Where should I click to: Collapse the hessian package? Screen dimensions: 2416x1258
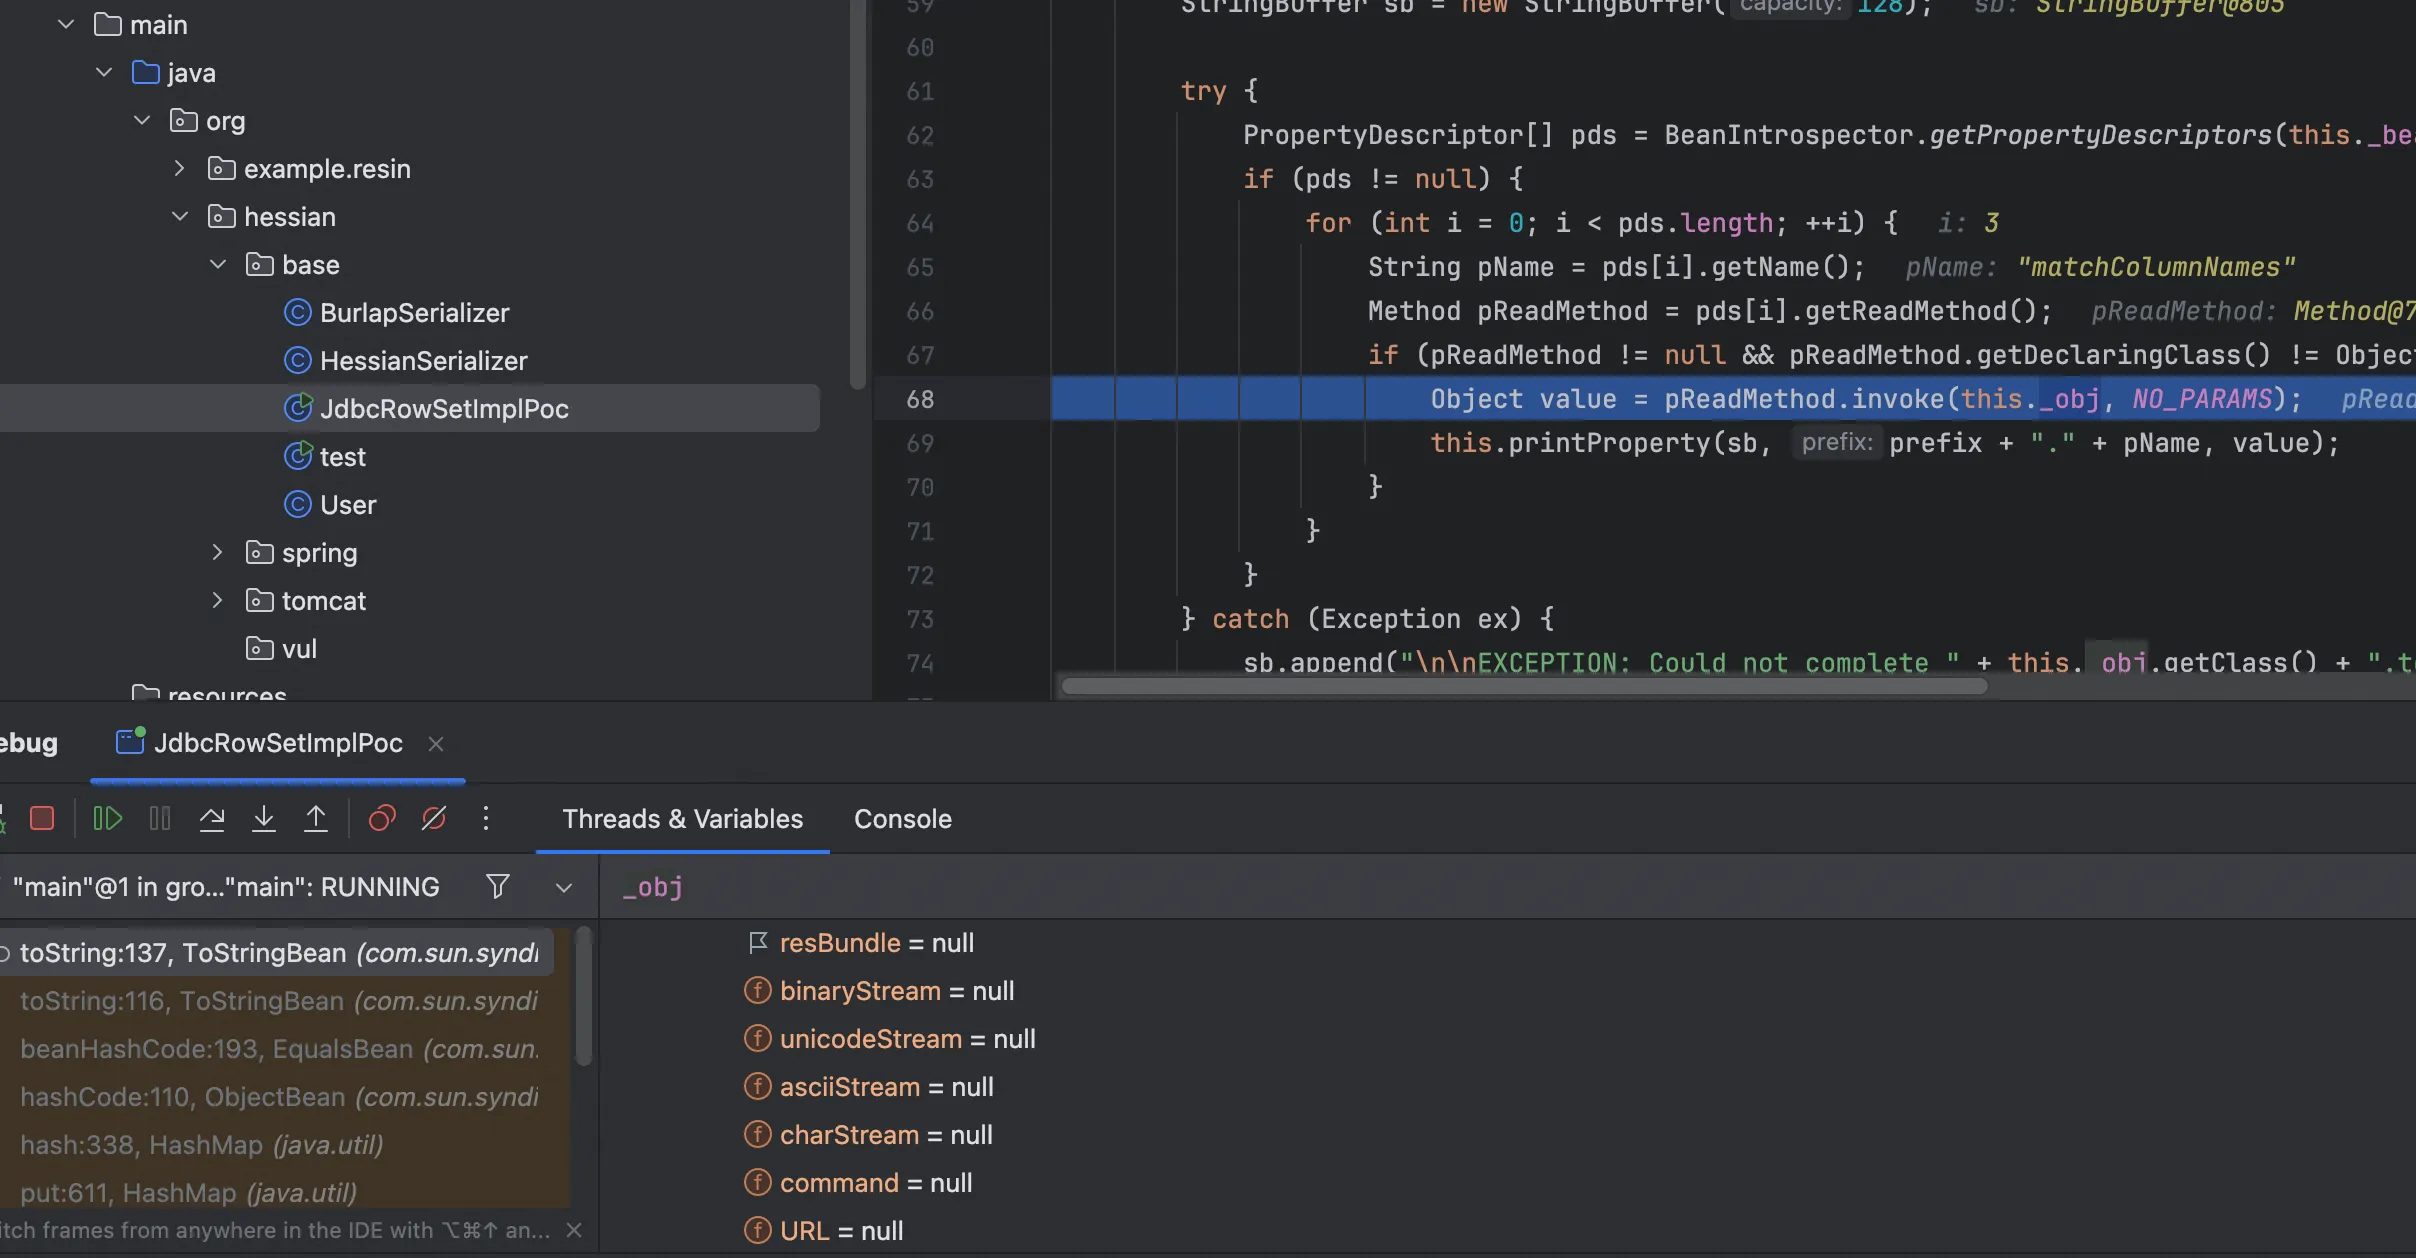(x=180, y=217)
